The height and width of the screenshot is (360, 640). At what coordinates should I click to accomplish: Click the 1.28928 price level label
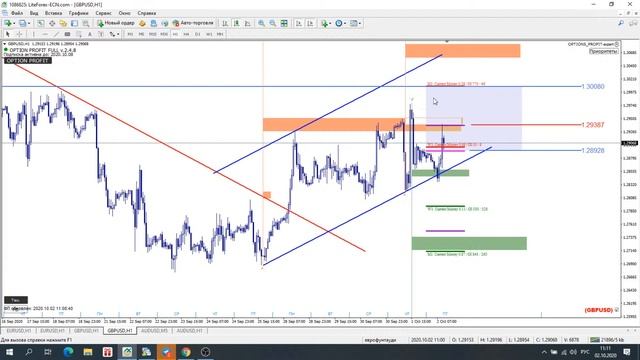tap(593, 151)
